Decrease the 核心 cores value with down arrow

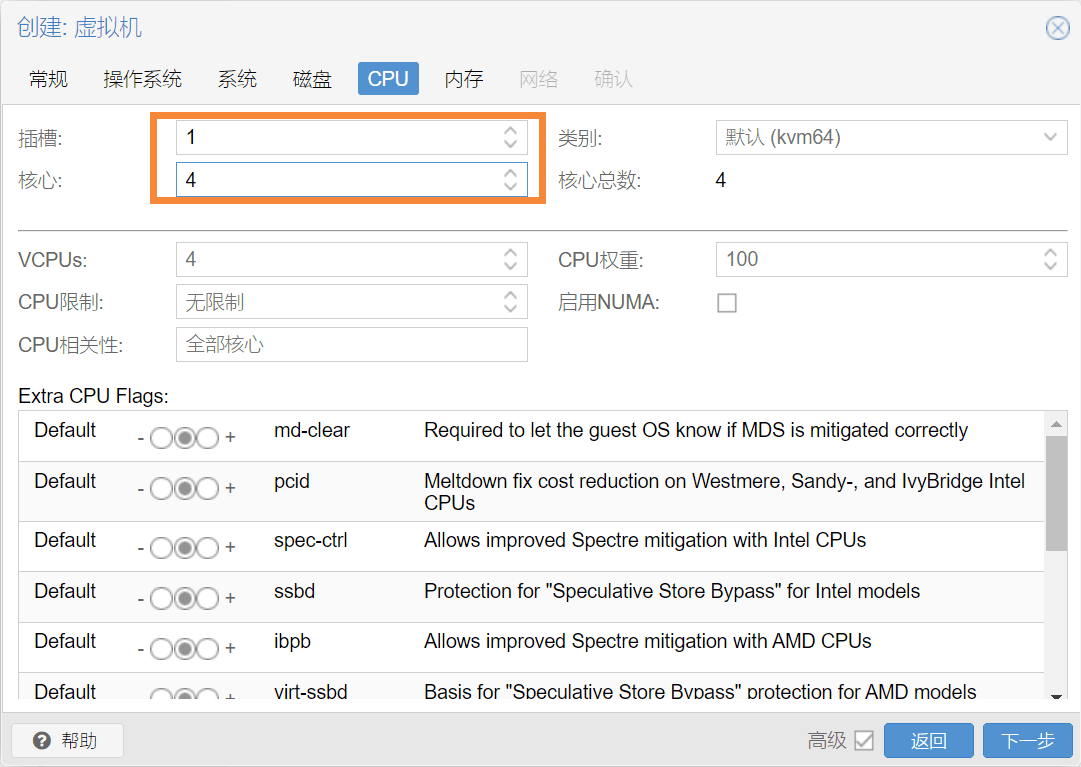coord(510,186)
